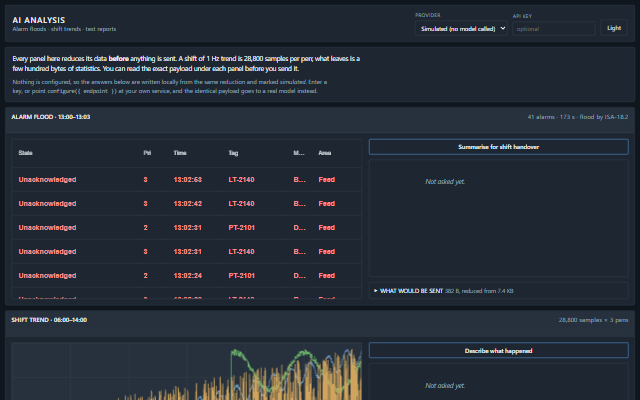This screenshot has width=640, height=400.
Task: Select the PT-2101 alarm at 13:02:24
Action: click(x=187, y=276)
